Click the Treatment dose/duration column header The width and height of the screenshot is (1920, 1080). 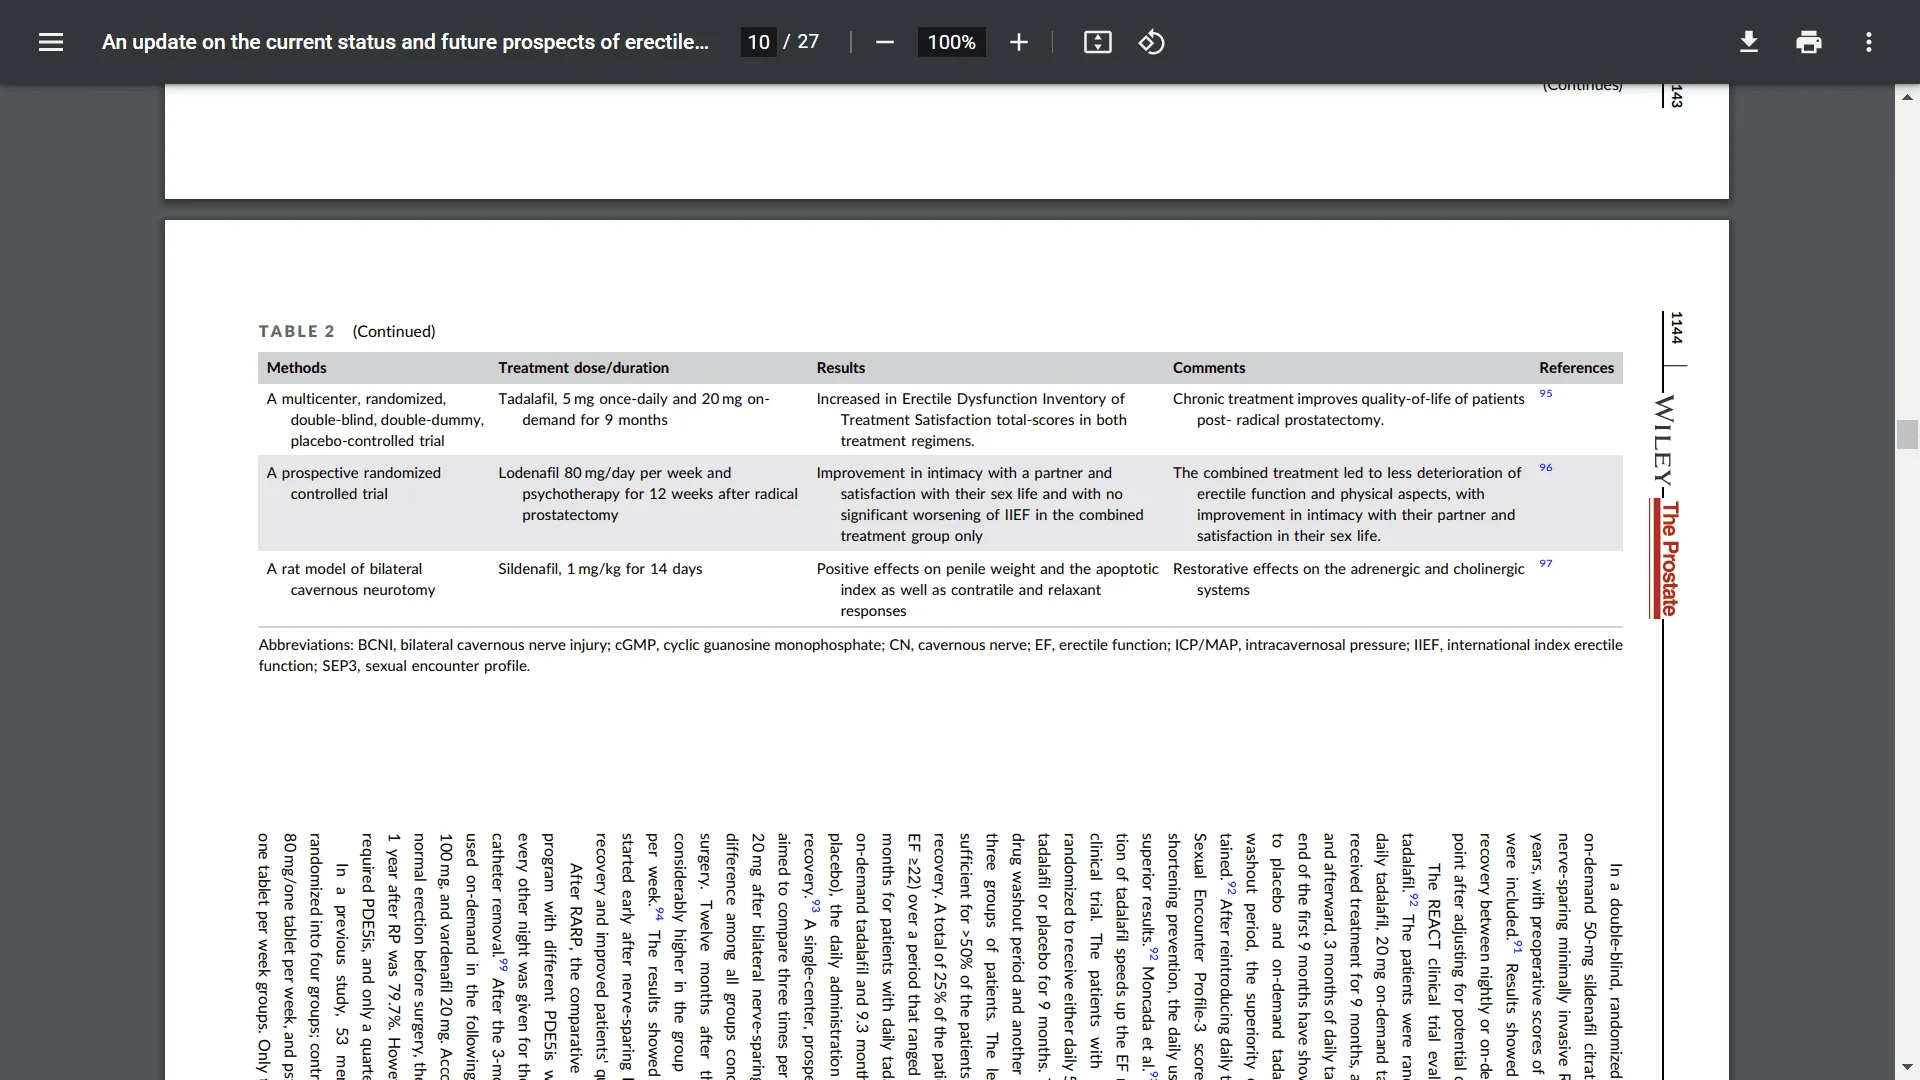(583, 368)
